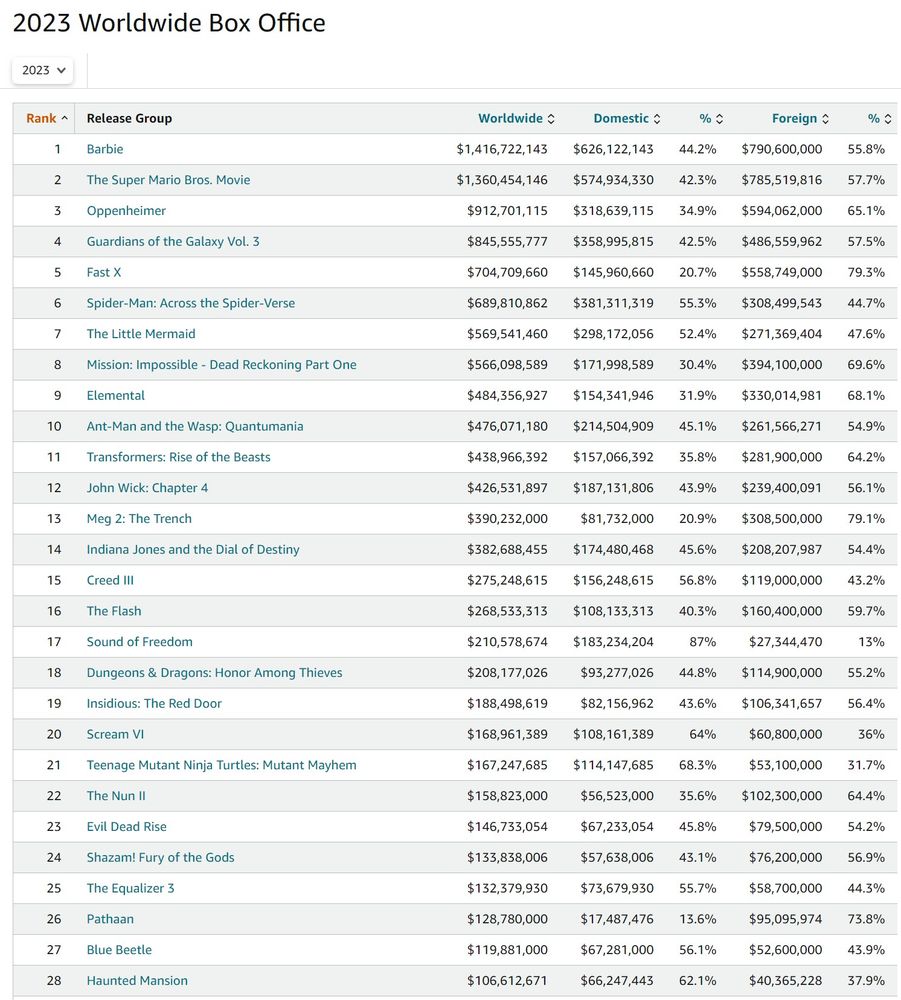Viewport: 901px width, 1000px height.
Task: Open the Sound of Freedom link
Action: (x=140, y=642)
